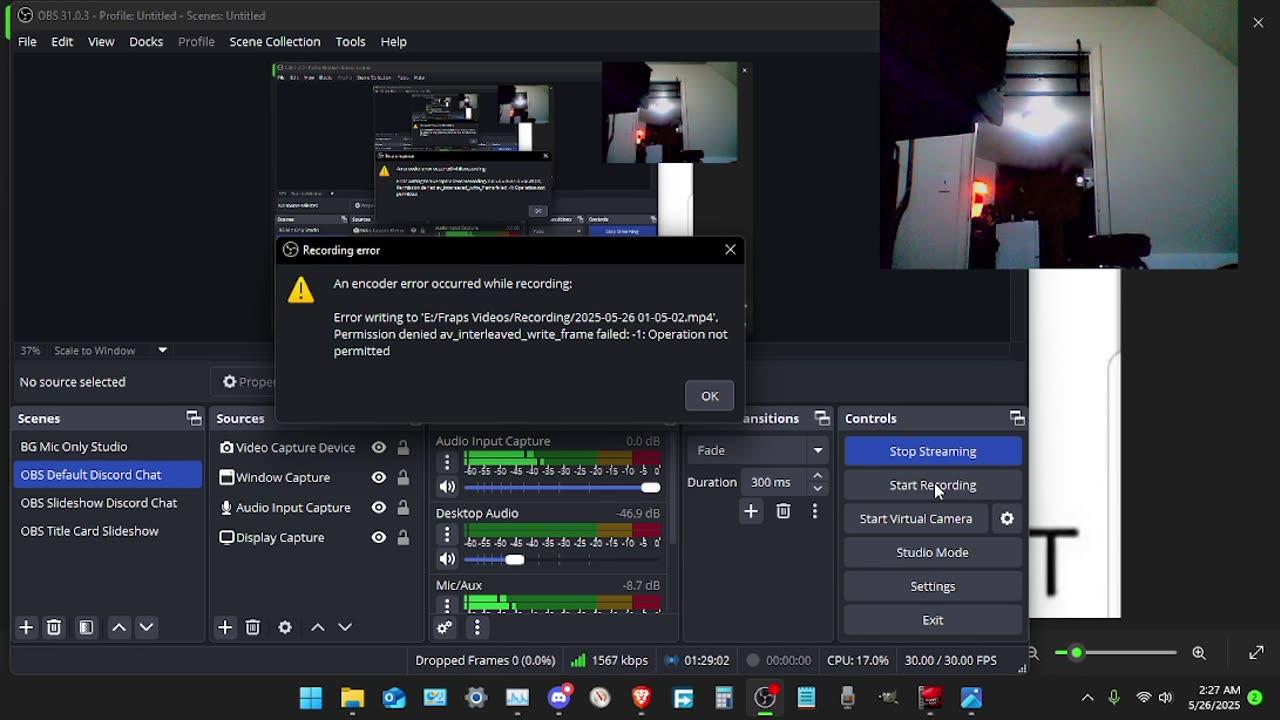The image size is (1280, 720).
Task: Move source up arrow in Sources panel
Action: [x=318, y=627]
